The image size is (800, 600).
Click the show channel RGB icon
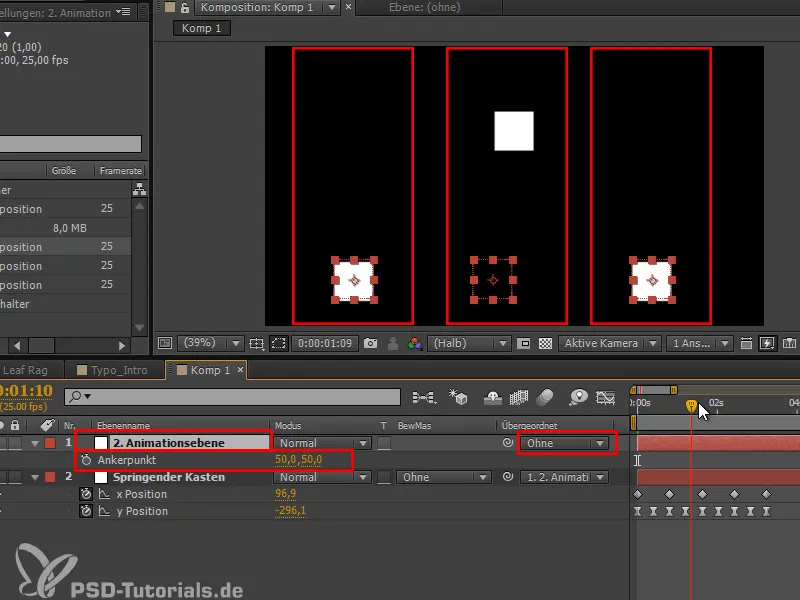click(x=415, y=343)
